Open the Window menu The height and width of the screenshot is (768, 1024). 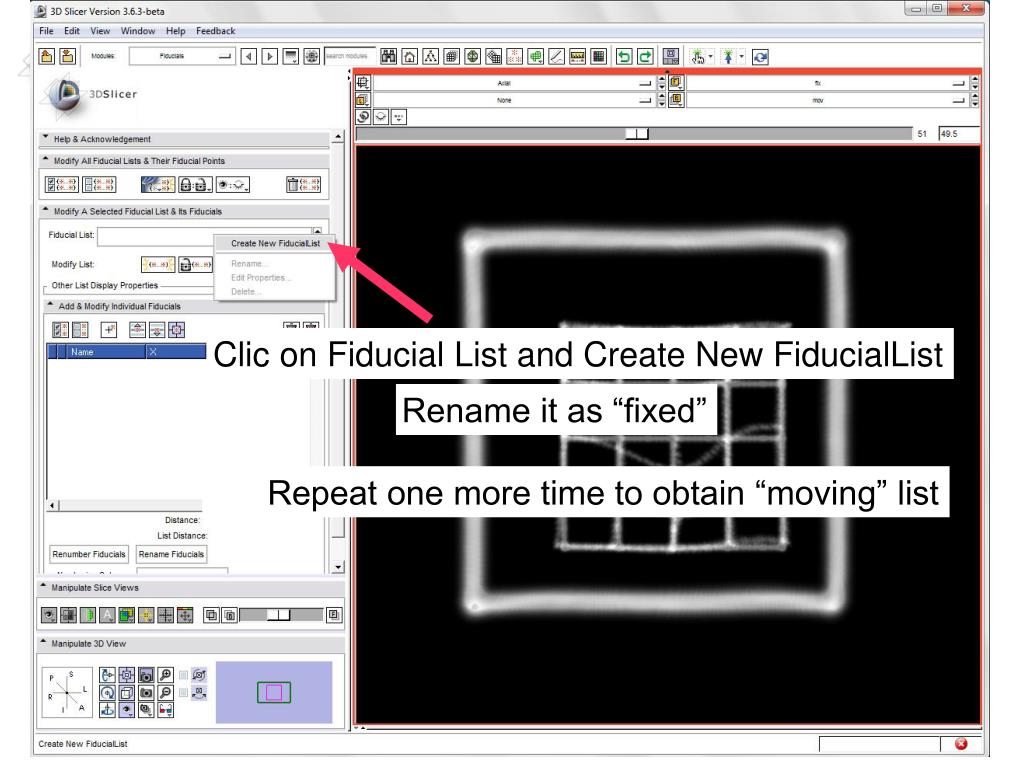point(138,31)
